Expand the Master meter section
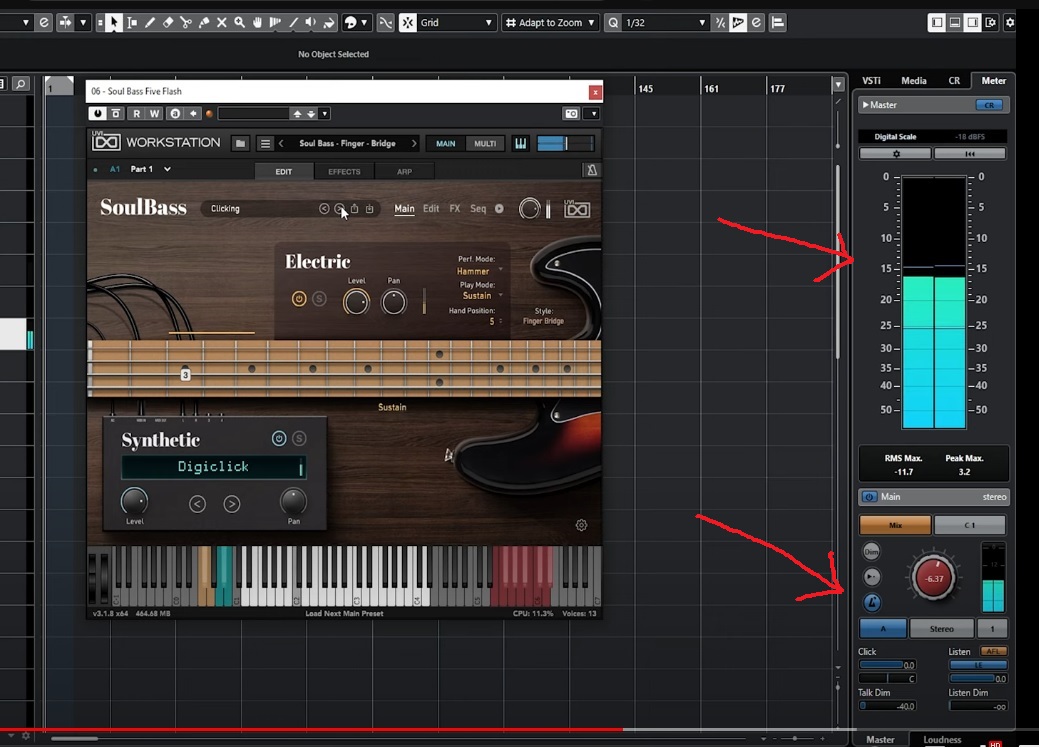Screen dimensions: 1039x747 click(865, 105)
